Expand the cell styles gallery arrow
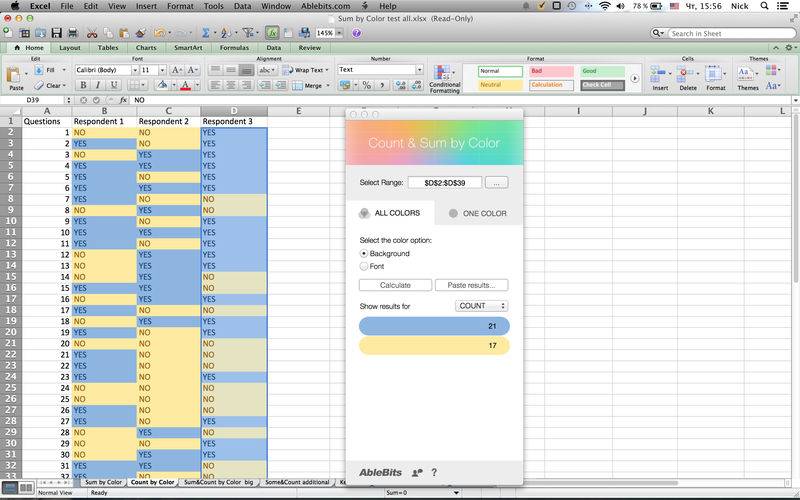The image size is (800, 500). click(634, 79)
